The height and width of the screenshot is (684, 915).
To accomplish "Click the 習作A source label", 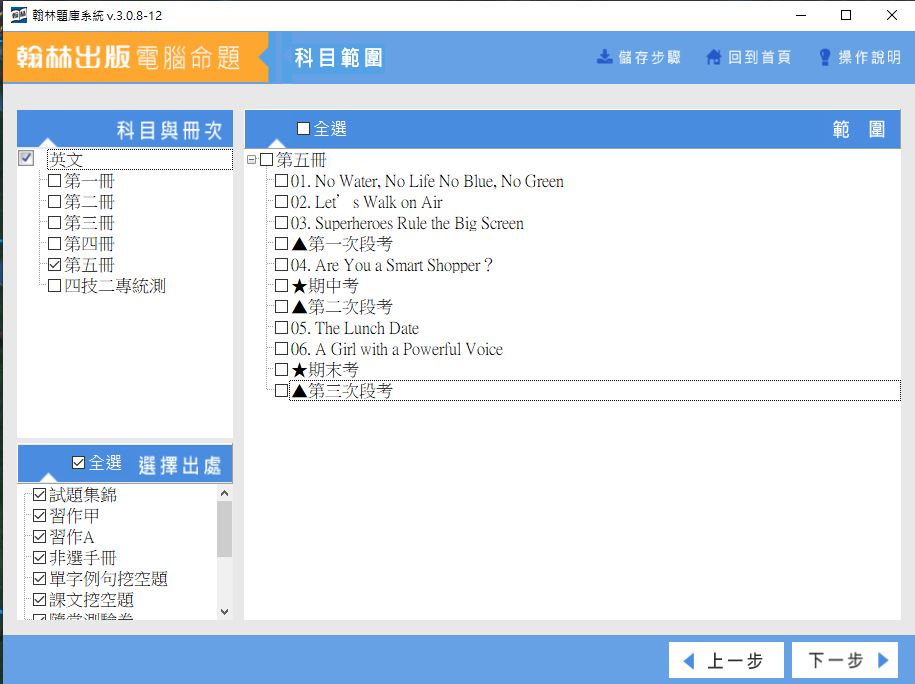I will point(71,537).
